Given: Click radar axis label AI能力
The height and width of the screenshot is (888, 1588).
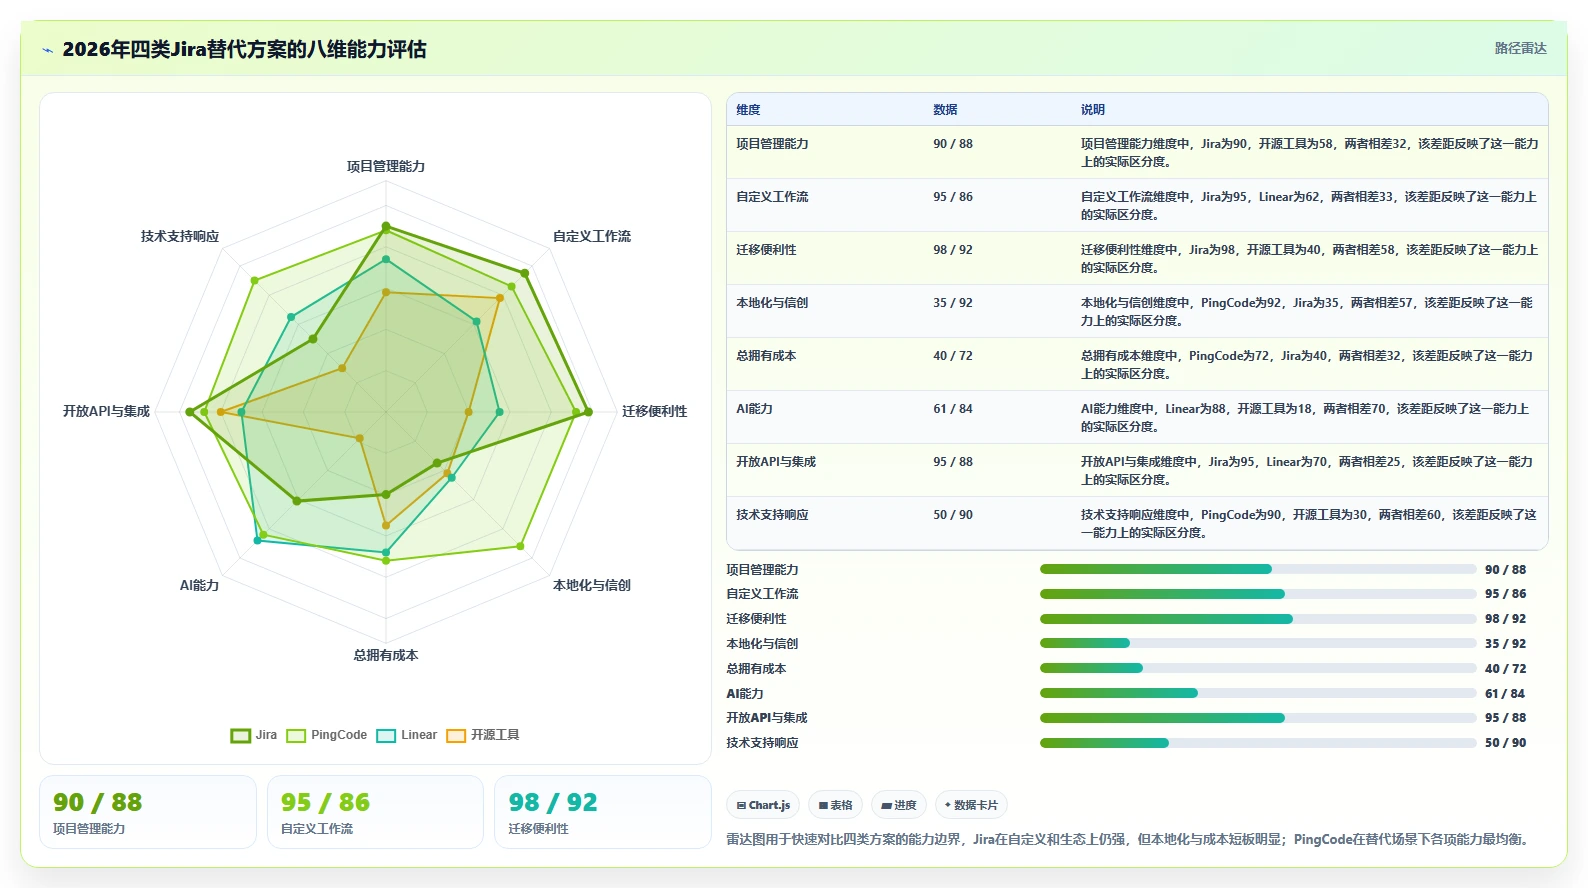Looking at the screenshot, I should tap(199, 585).
